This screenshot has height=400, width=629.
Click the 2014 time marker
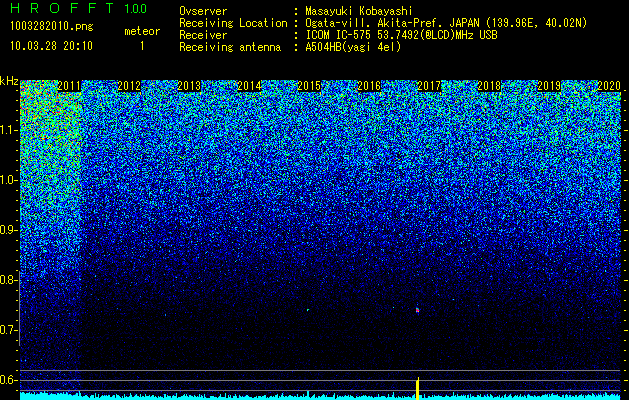[249, 86]
